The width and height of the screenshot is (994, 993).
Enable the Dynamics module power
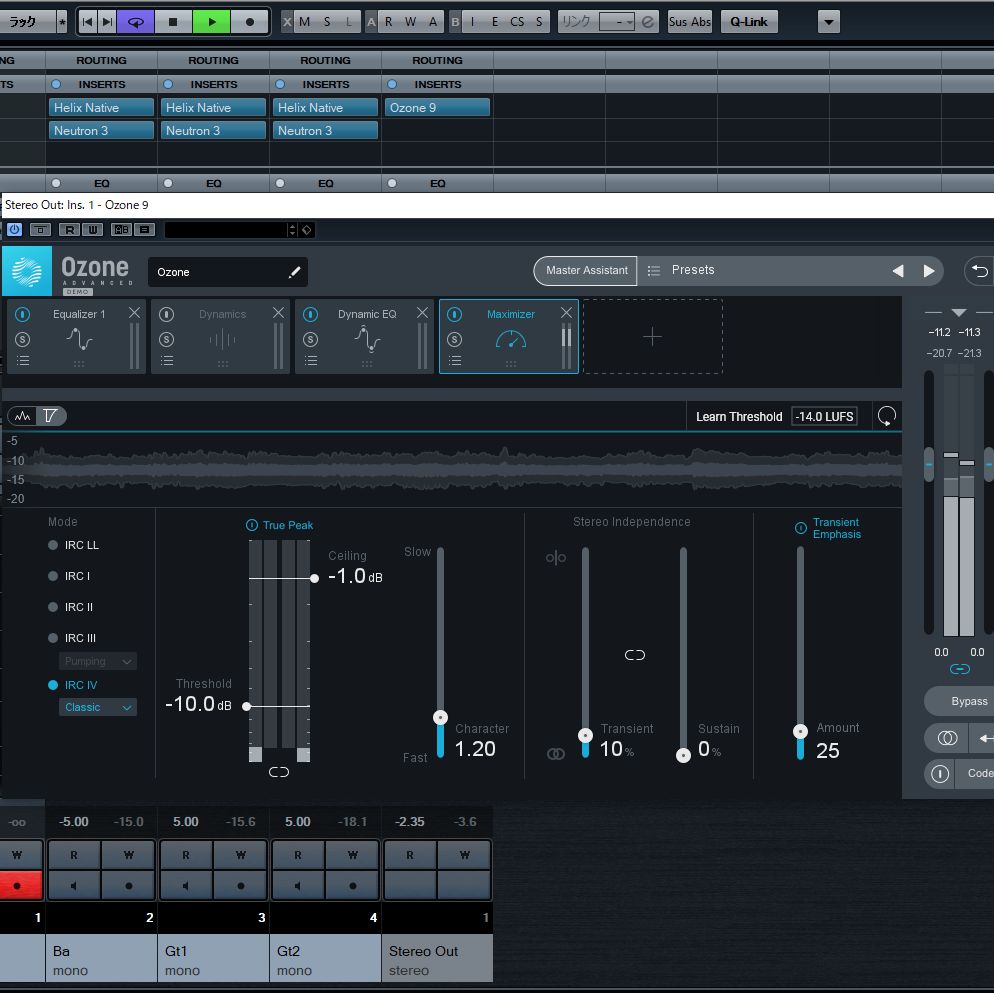point(166,314)
